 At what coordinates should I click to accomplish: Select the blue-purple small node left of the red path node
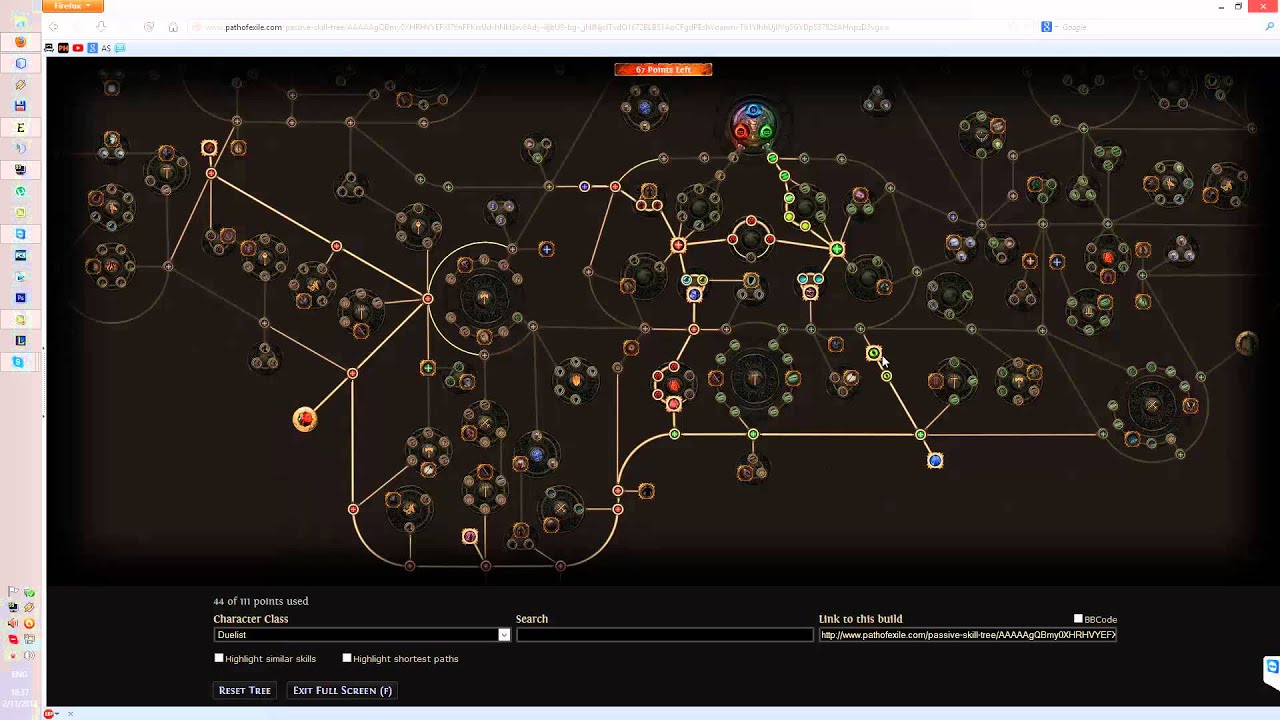(584, 186)
